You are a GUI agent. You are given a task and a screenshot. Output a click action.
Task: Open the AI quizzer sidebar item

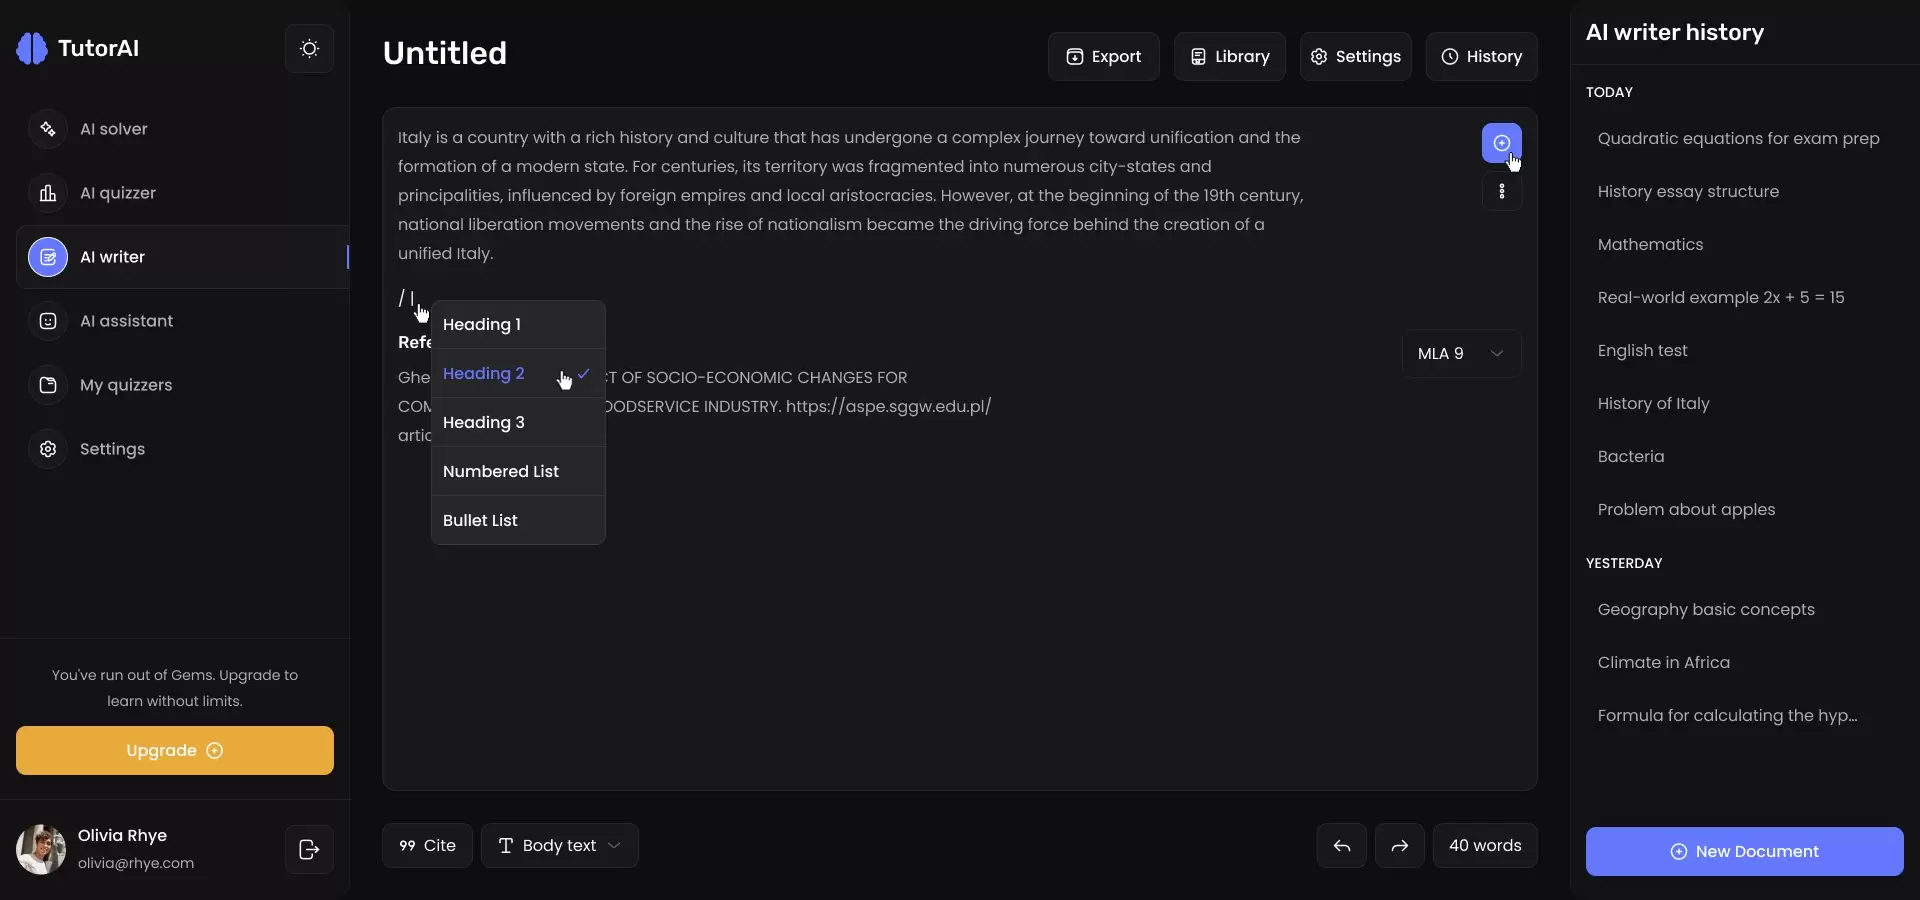pyautogui.click(x=117, y=193)
